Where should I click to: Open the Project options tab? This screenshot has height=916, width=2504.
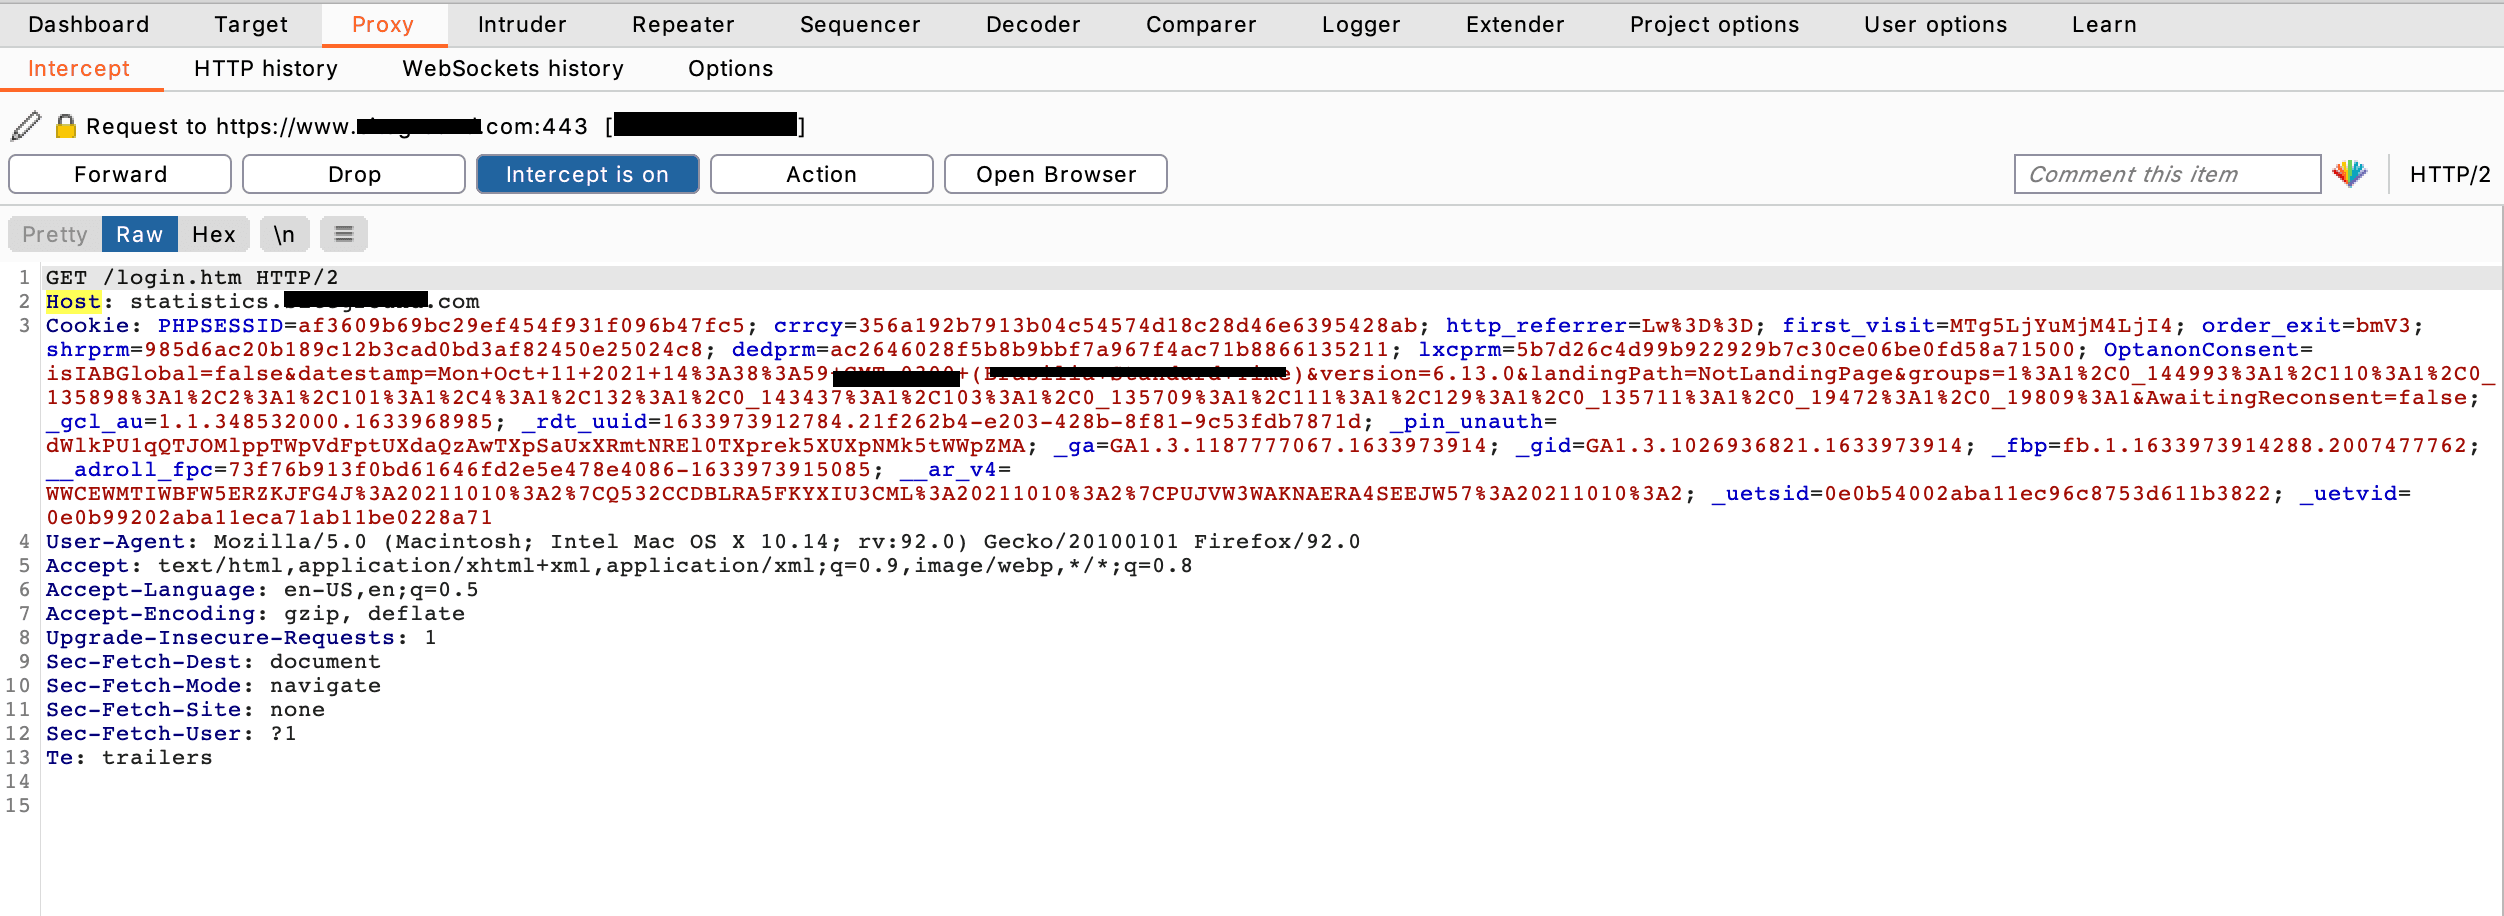tap(1714, 24)
